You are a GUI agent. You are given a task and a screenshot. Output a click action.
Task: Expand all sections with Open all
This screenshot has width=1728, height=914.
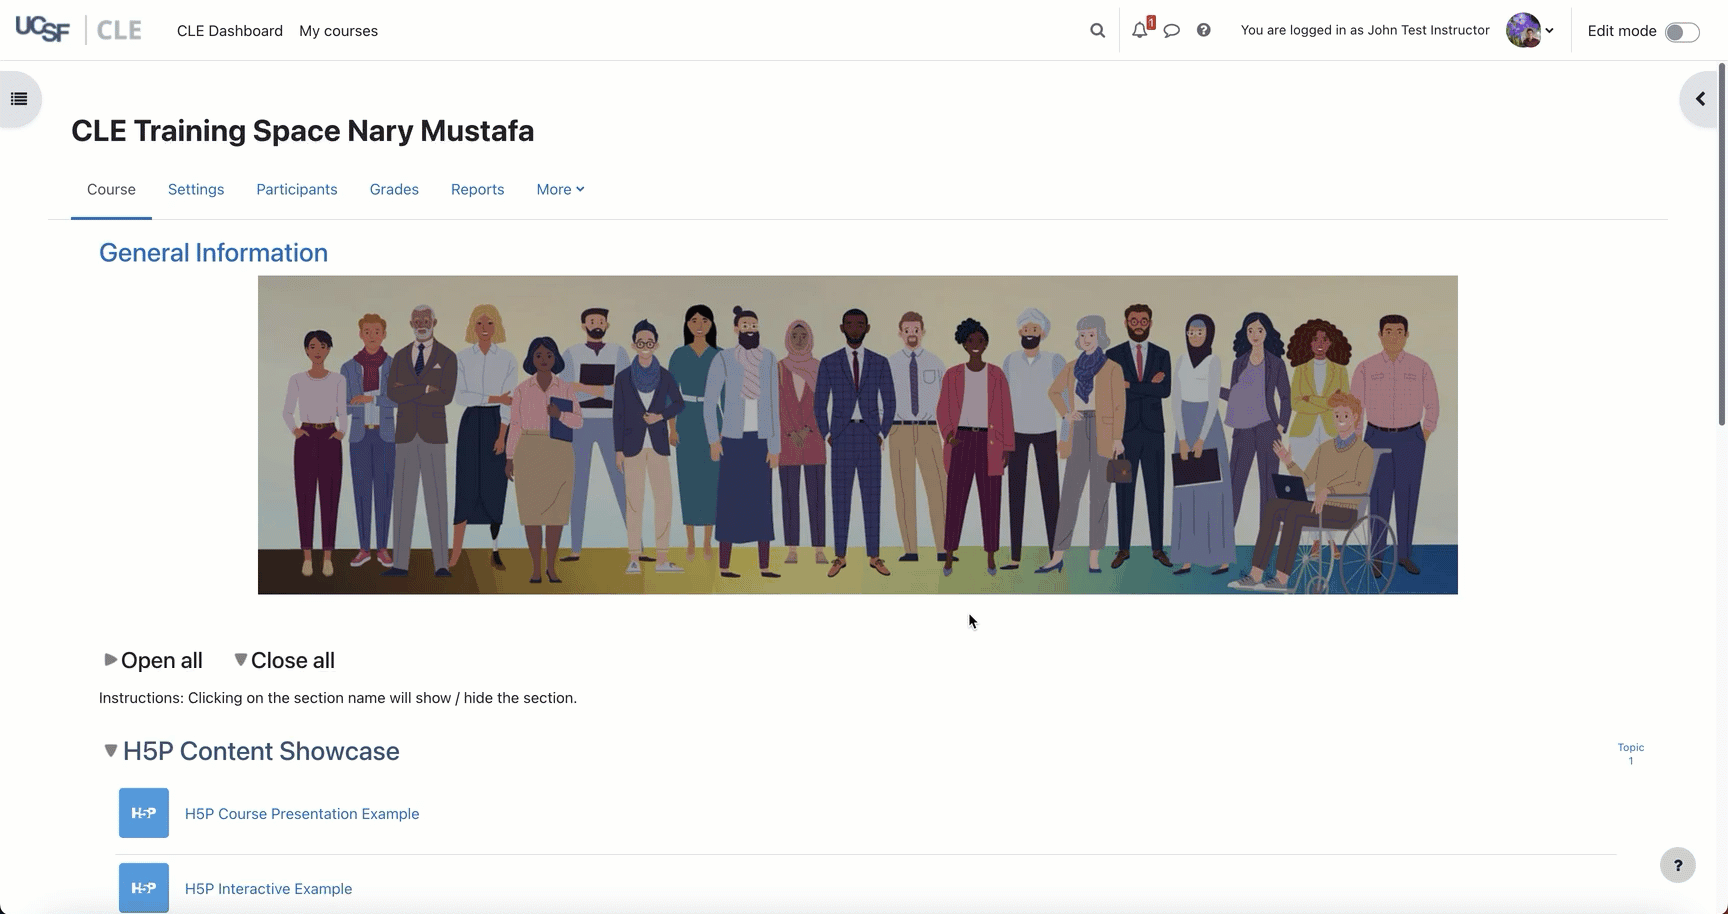pos(154,660)
